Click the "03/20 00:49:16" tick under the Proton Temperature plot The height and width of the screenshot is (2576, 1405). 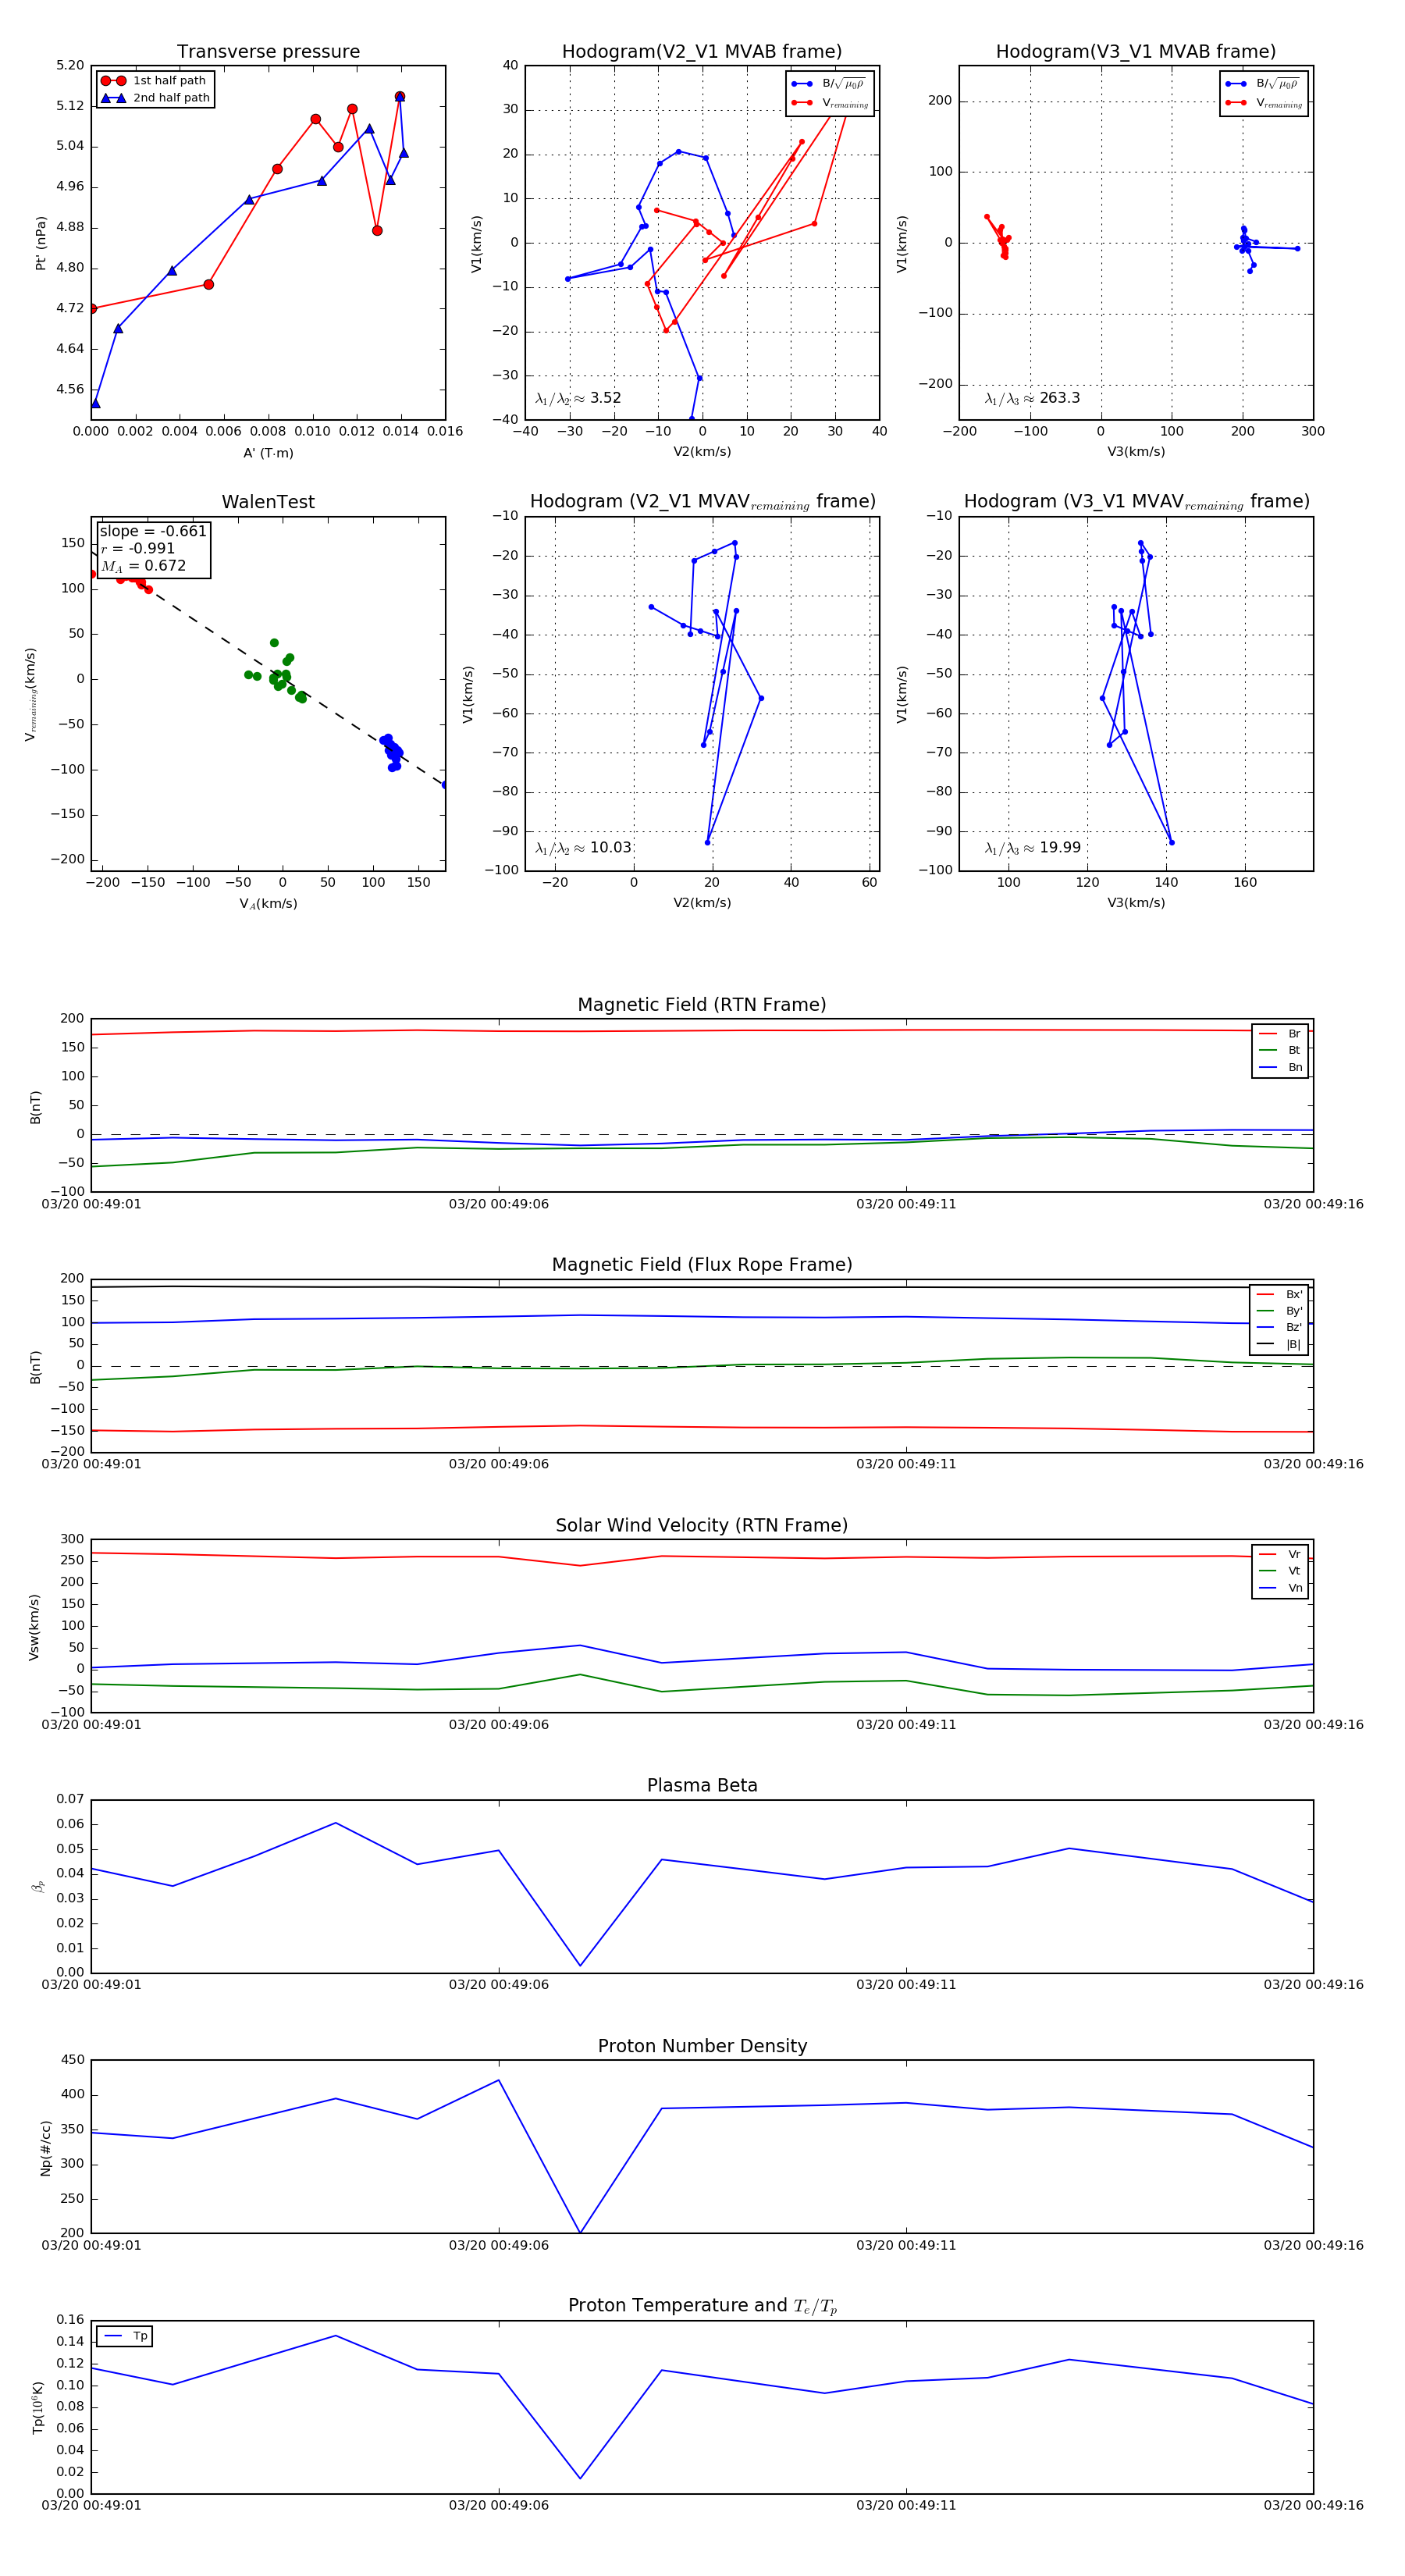pos(1313,2505)
